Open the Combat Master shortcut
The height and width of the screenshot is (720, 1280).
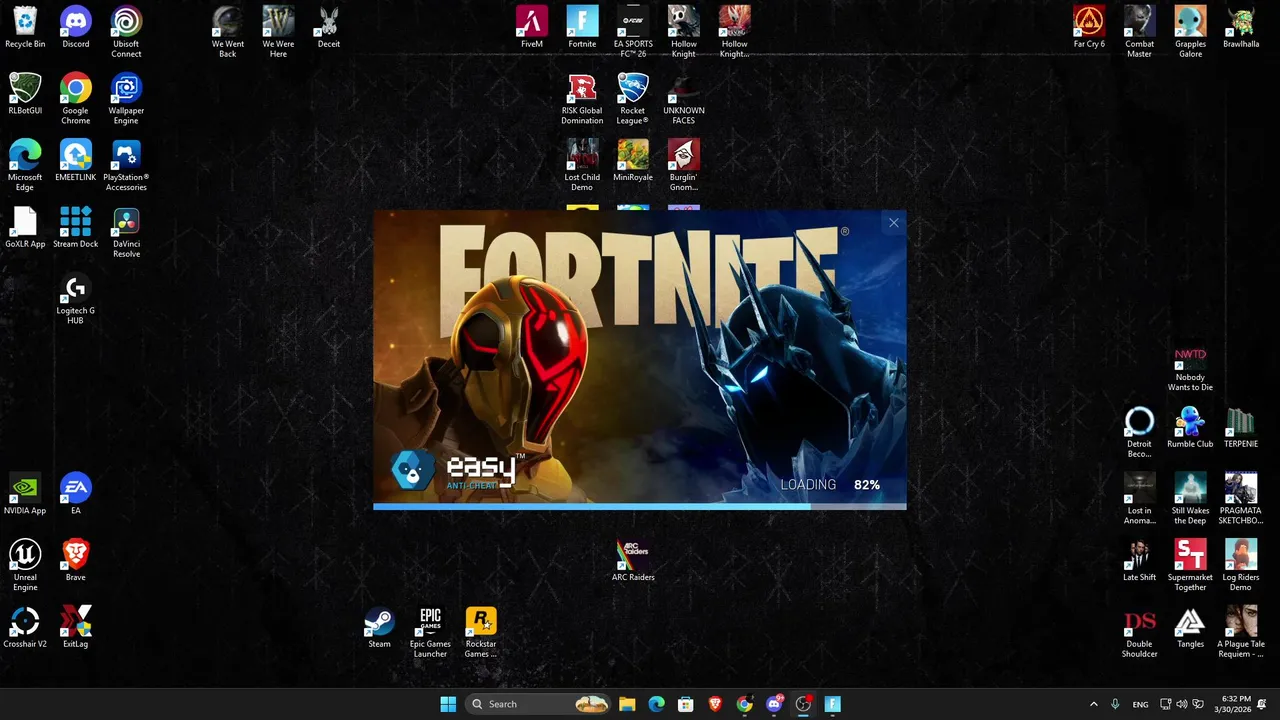[x=1140, y=32]
